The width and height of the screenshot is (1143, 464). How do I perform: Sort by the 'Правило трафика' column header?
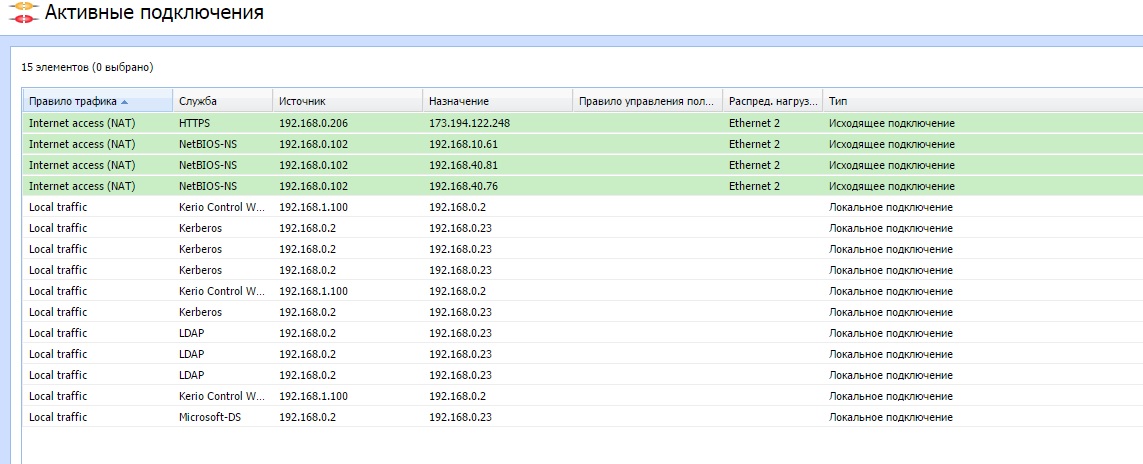point(98,101)
